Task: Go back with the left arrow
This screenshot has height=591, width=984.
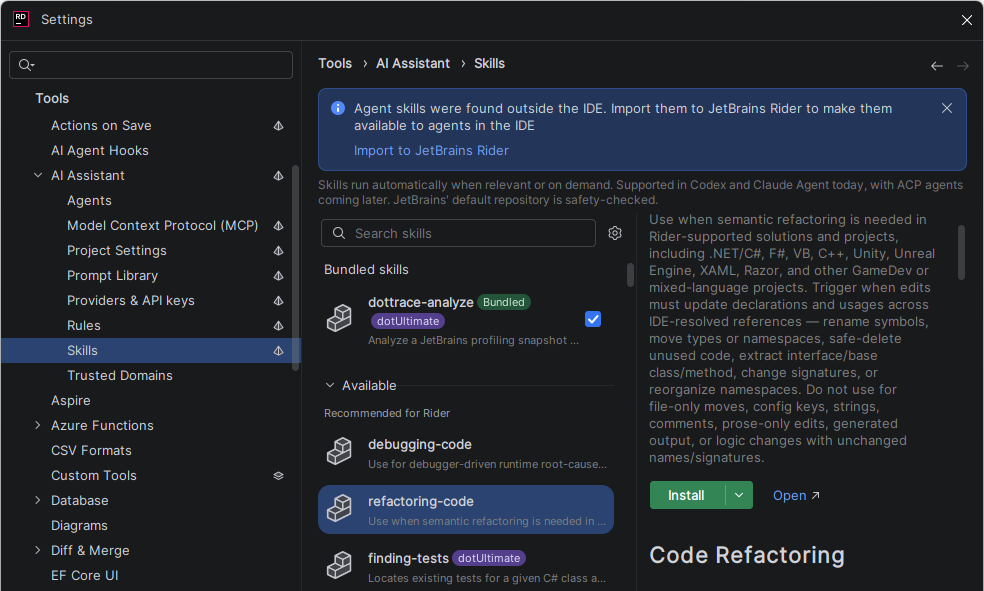Action: click(x=937, y=66)
